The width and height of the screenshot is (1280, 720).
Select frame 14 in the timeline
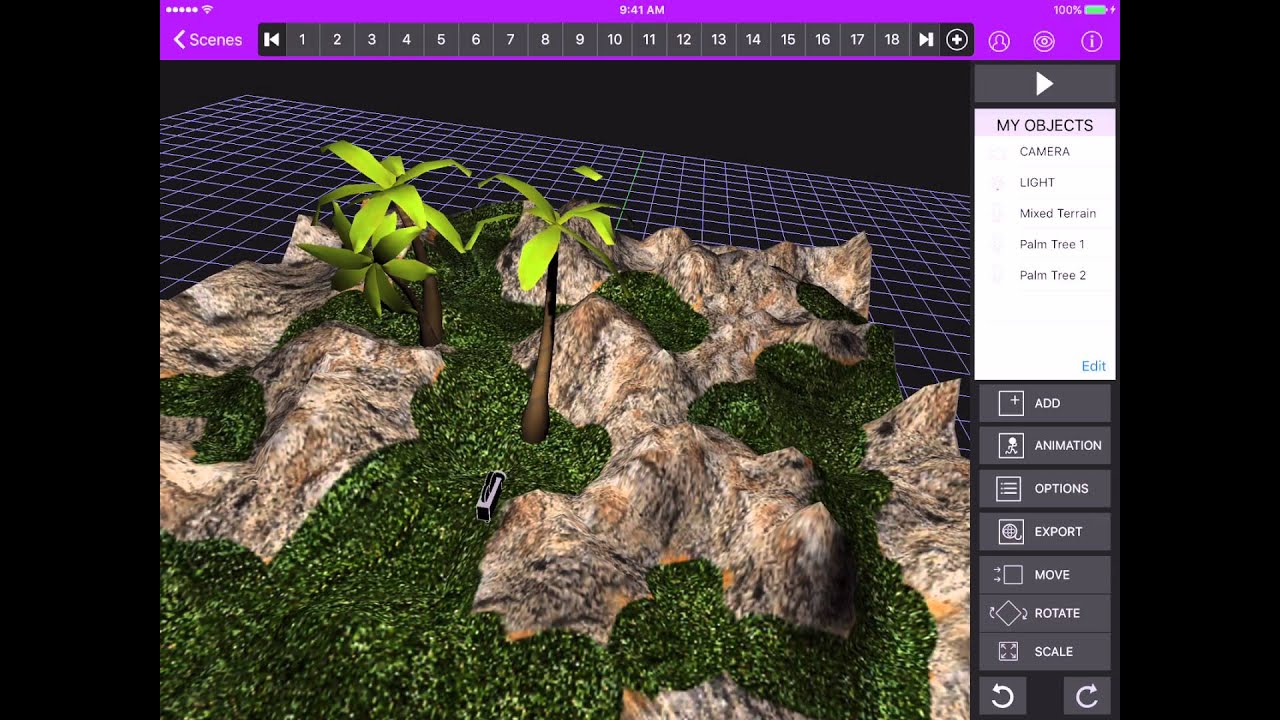[x=753, y=39]
